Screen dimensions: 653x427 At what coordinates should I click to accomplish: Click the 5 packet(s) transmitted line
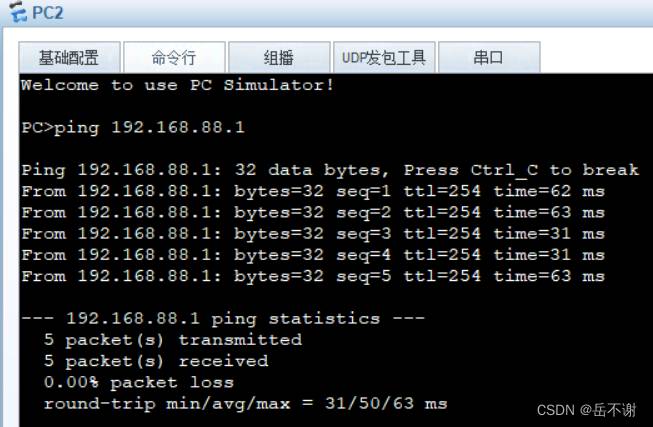[x=173, y=340]
